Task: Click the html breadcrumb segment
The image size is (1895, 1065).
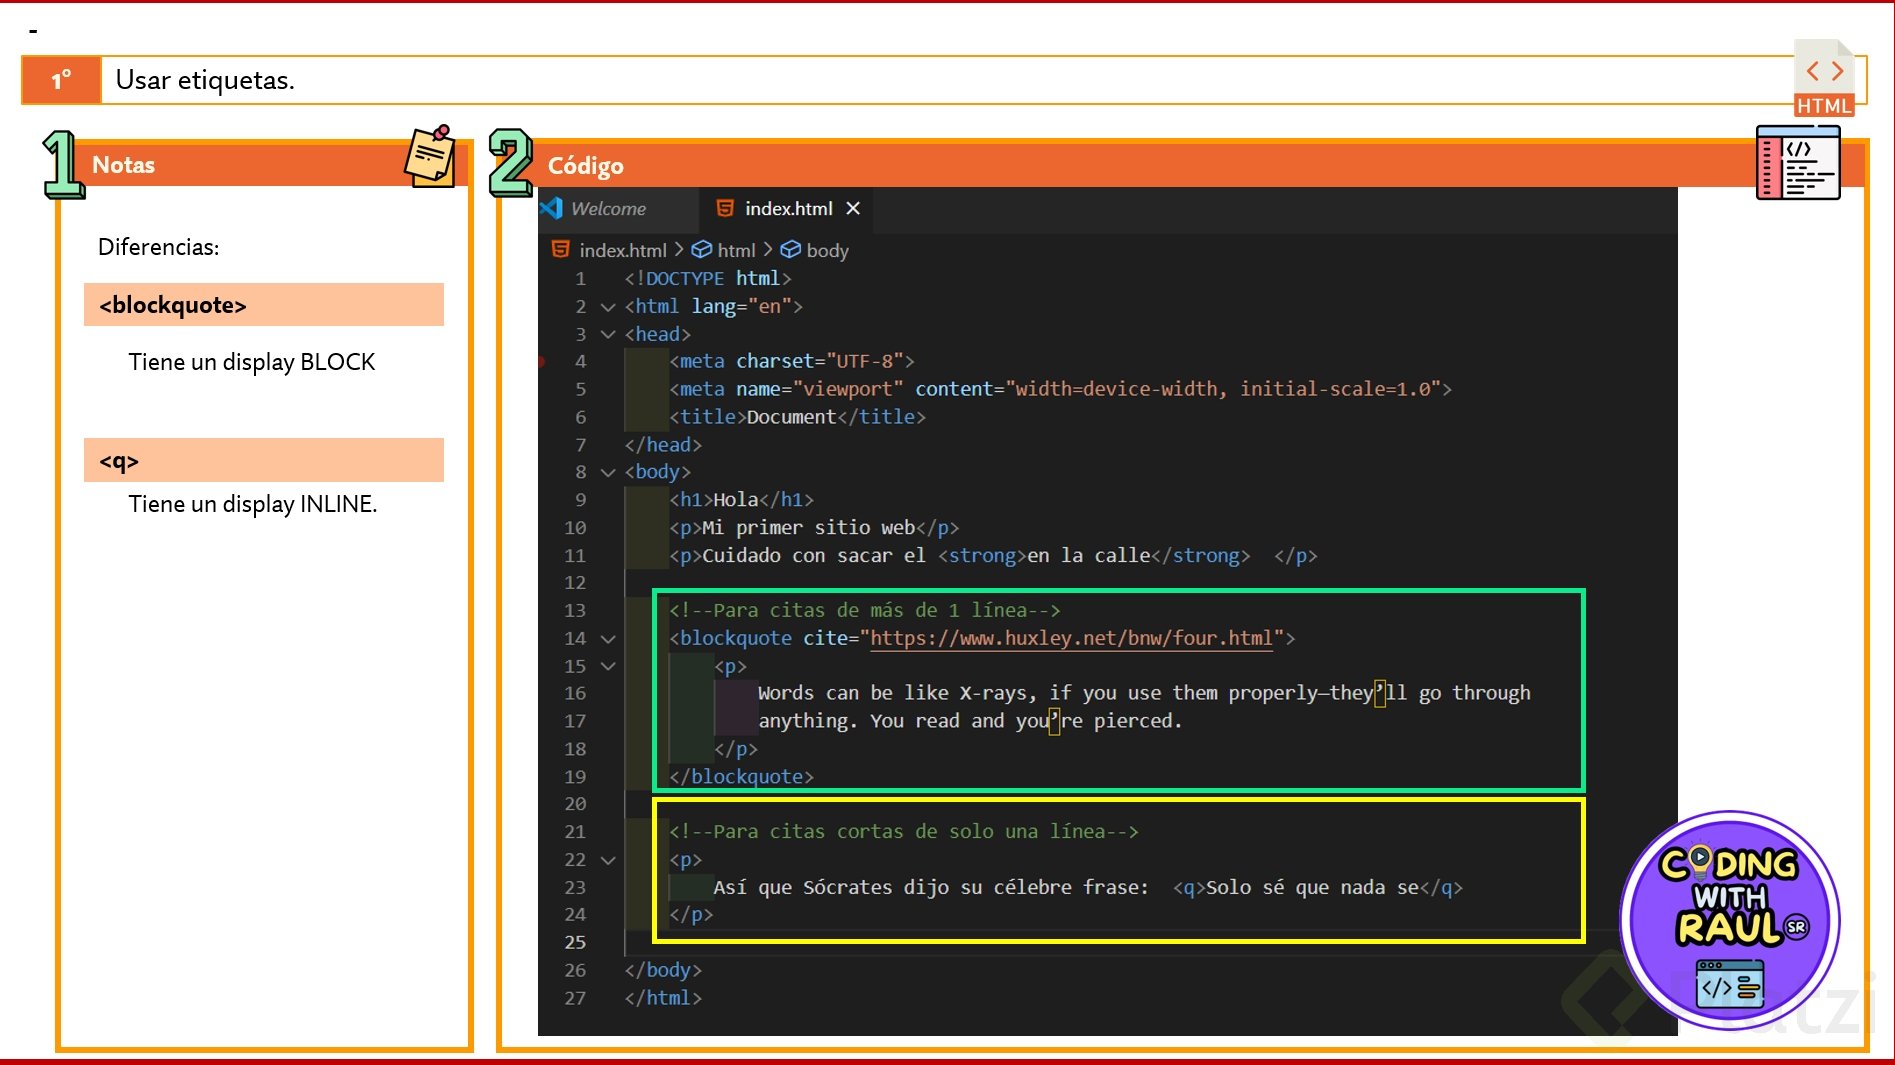Action: [736, 250]
